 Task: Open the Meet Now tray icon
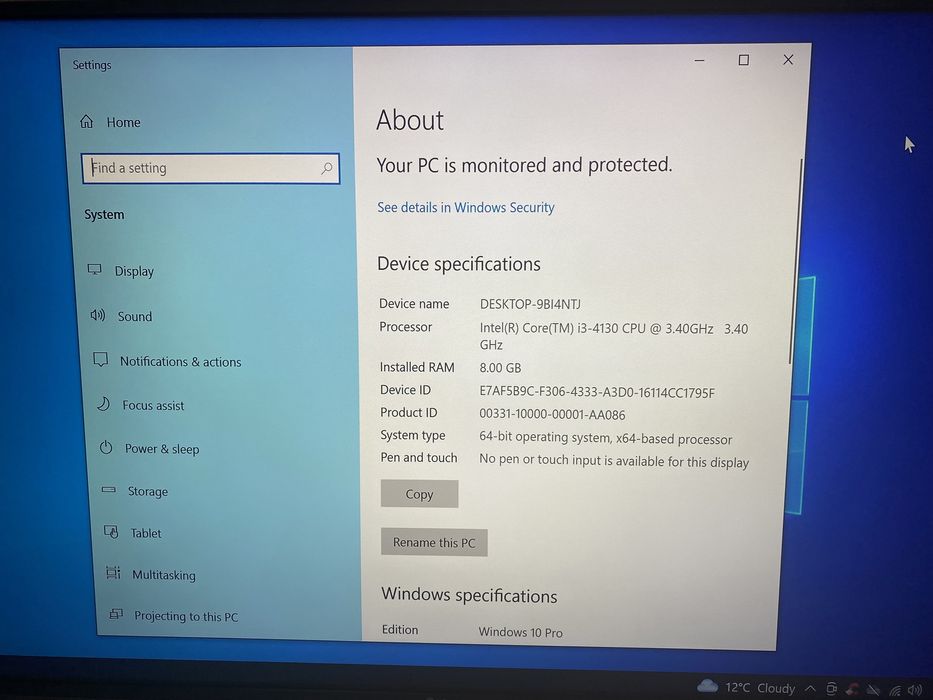coord(832,689)
